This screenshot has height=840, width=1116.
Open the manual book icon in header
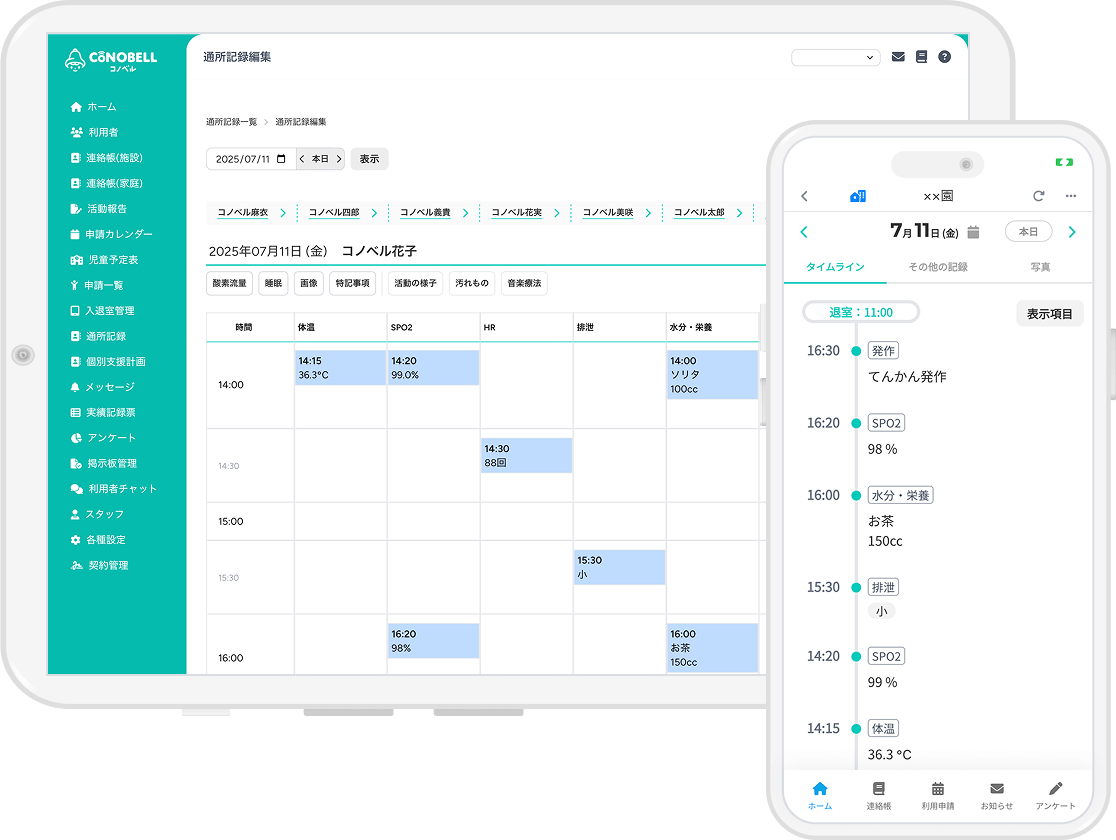(x=921, y=57)
